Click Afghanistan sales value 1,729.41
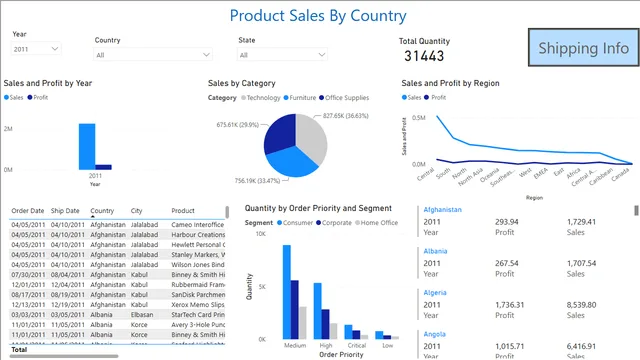Image resolution: width=640 pixels, height=360 pixels. pyautogui.click(x=581, y=222)
